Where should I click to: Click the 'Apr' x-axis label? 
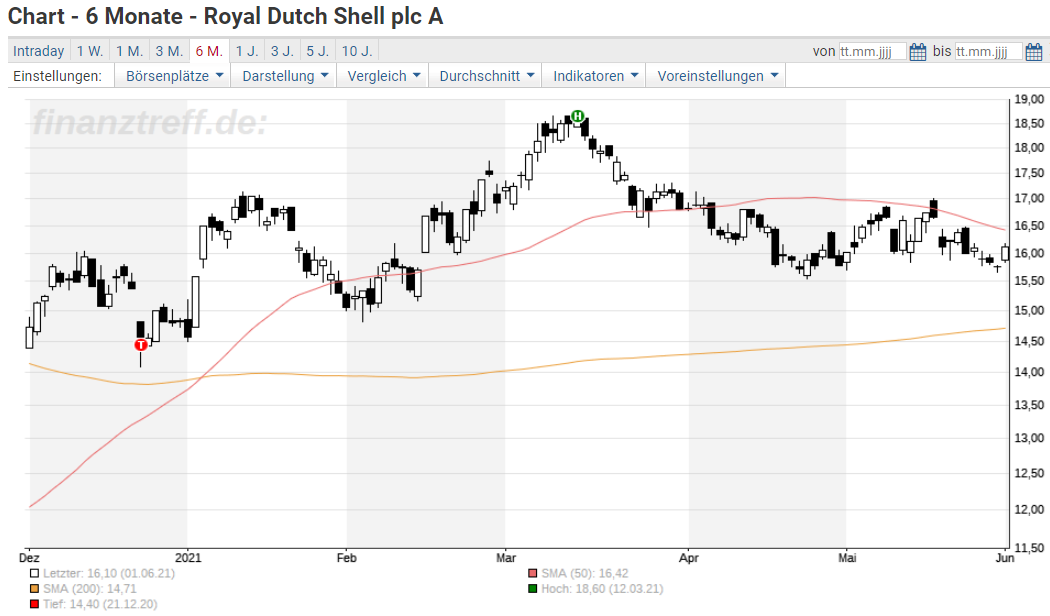688,558
